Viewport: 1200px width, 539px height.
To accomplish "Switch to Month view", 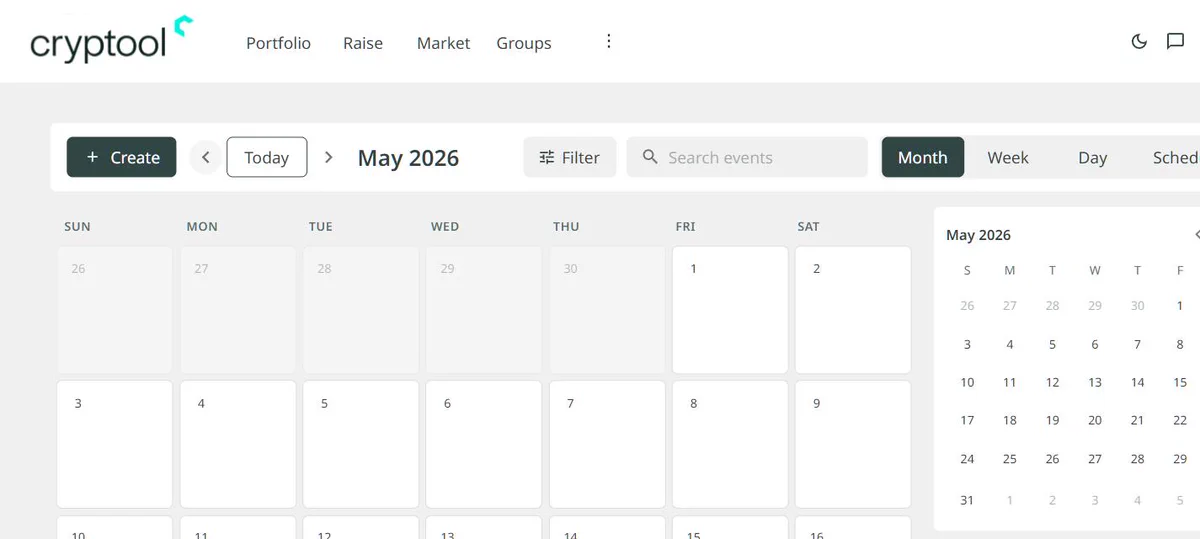I will (922, 157).
